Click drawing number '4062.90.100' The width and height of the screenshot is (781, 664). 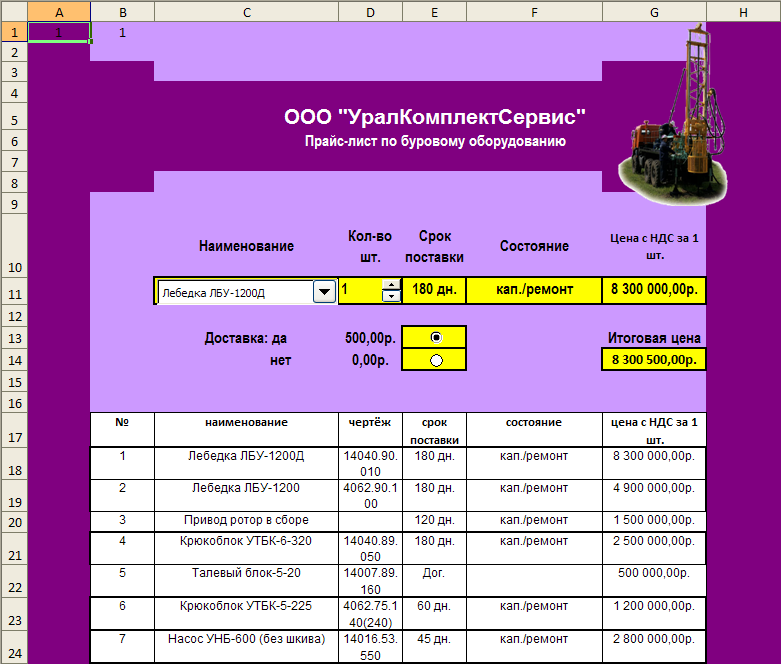coord(370,496)
